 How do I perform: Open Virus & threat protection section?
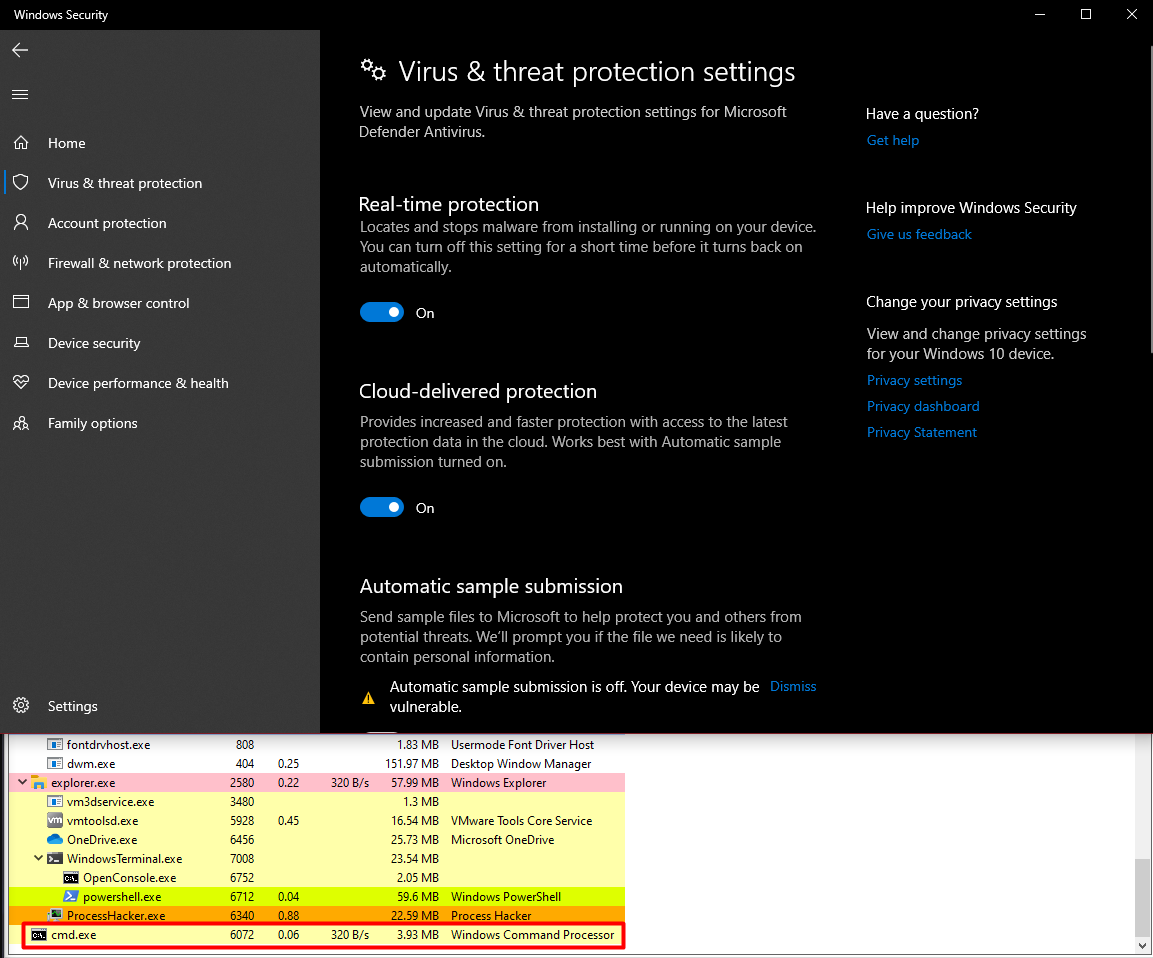124,183
